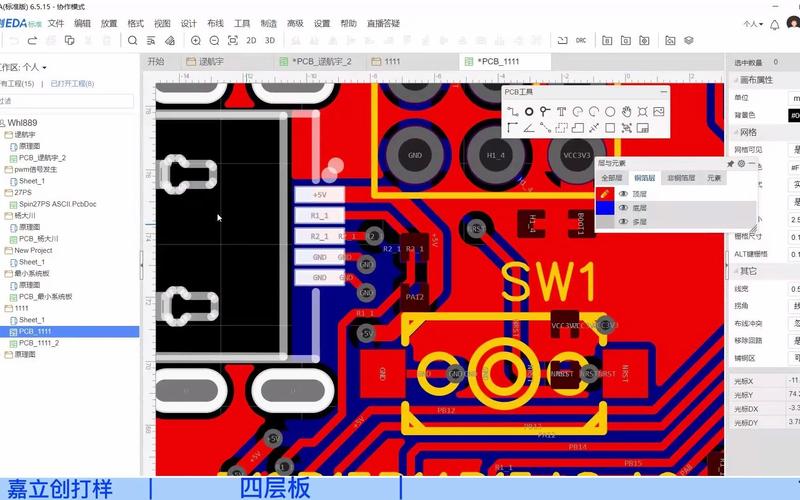Viewport: 800px width, 500px height.
Task: Select the protractor angle tool
Action: pyautogui.click(x=529, y=128)
